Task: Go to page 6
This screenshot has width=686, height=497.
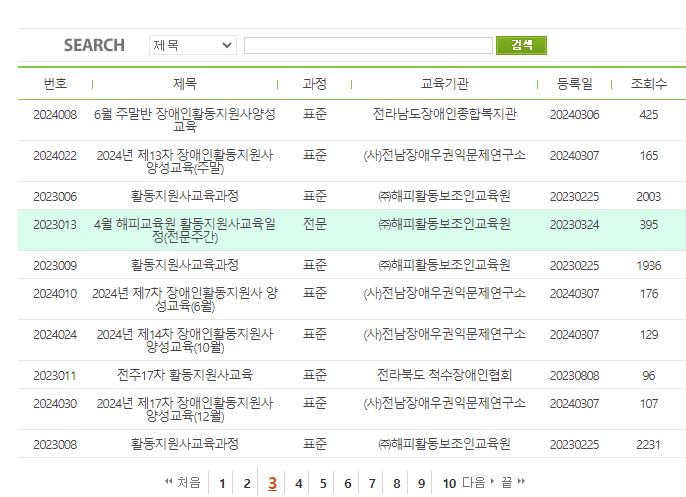Action: coord(347,483)
